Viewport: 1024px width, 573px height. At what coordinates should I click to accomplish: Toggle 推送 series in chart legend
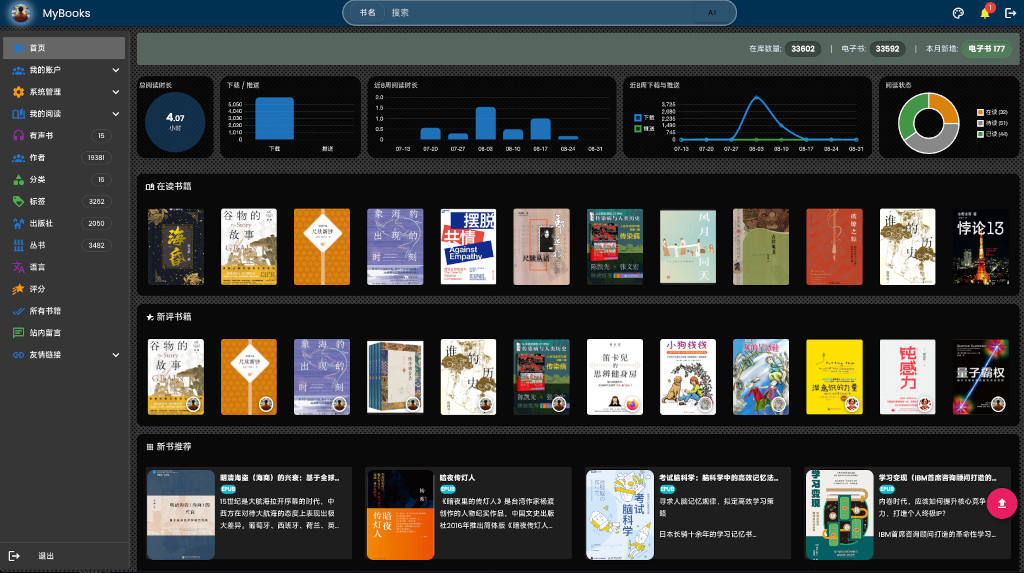(644, 129)
